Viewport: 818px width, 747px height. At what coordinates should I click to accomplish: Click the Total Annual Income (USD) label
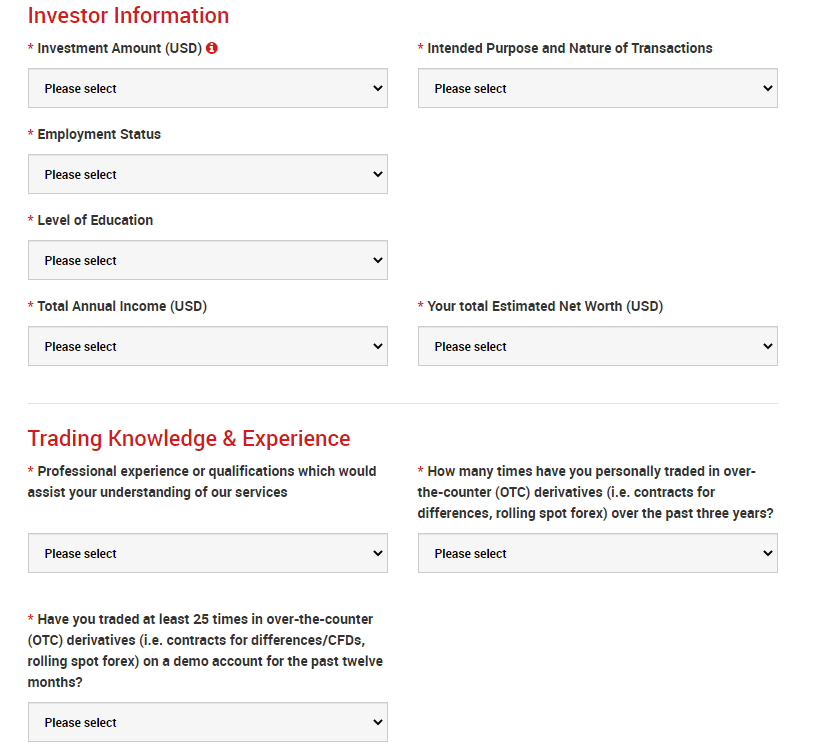click(x=122, y=306)
